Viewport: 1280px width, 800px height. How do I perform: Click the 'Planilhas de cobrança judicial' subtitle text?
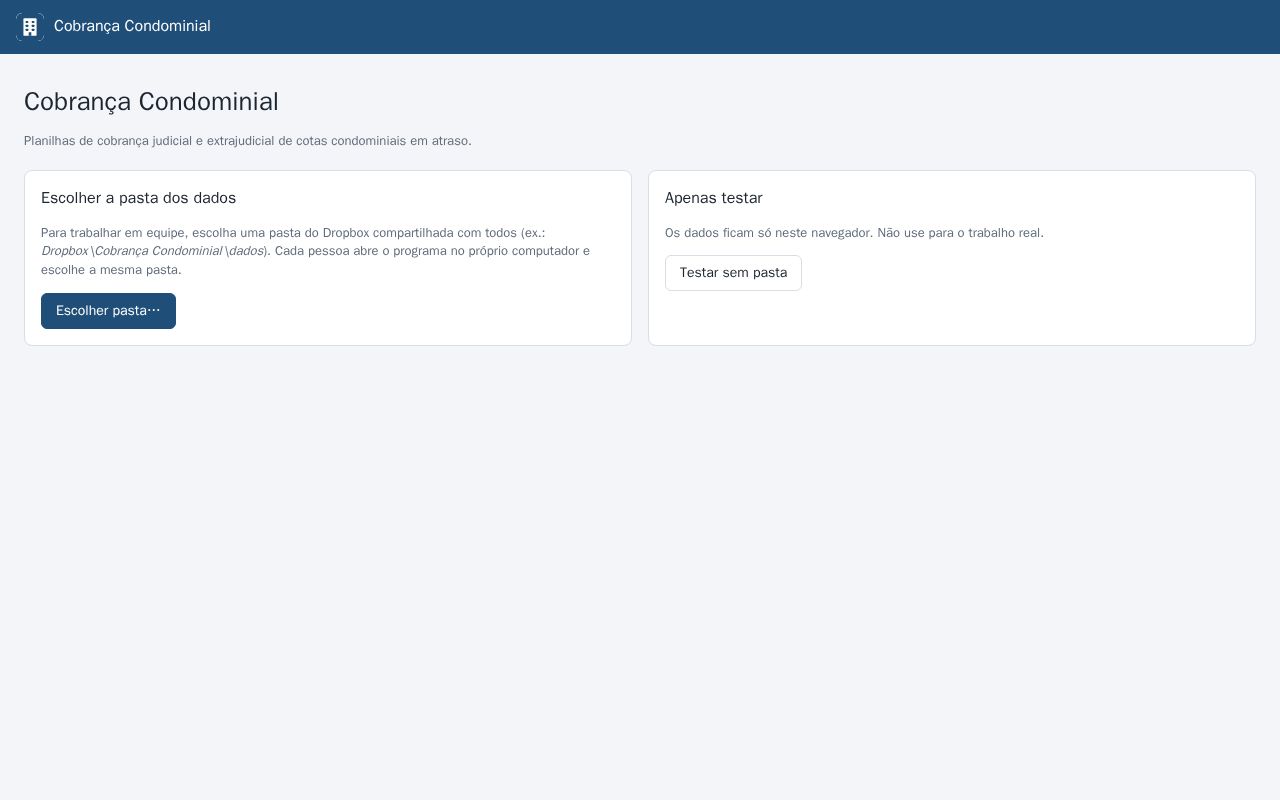247,141
